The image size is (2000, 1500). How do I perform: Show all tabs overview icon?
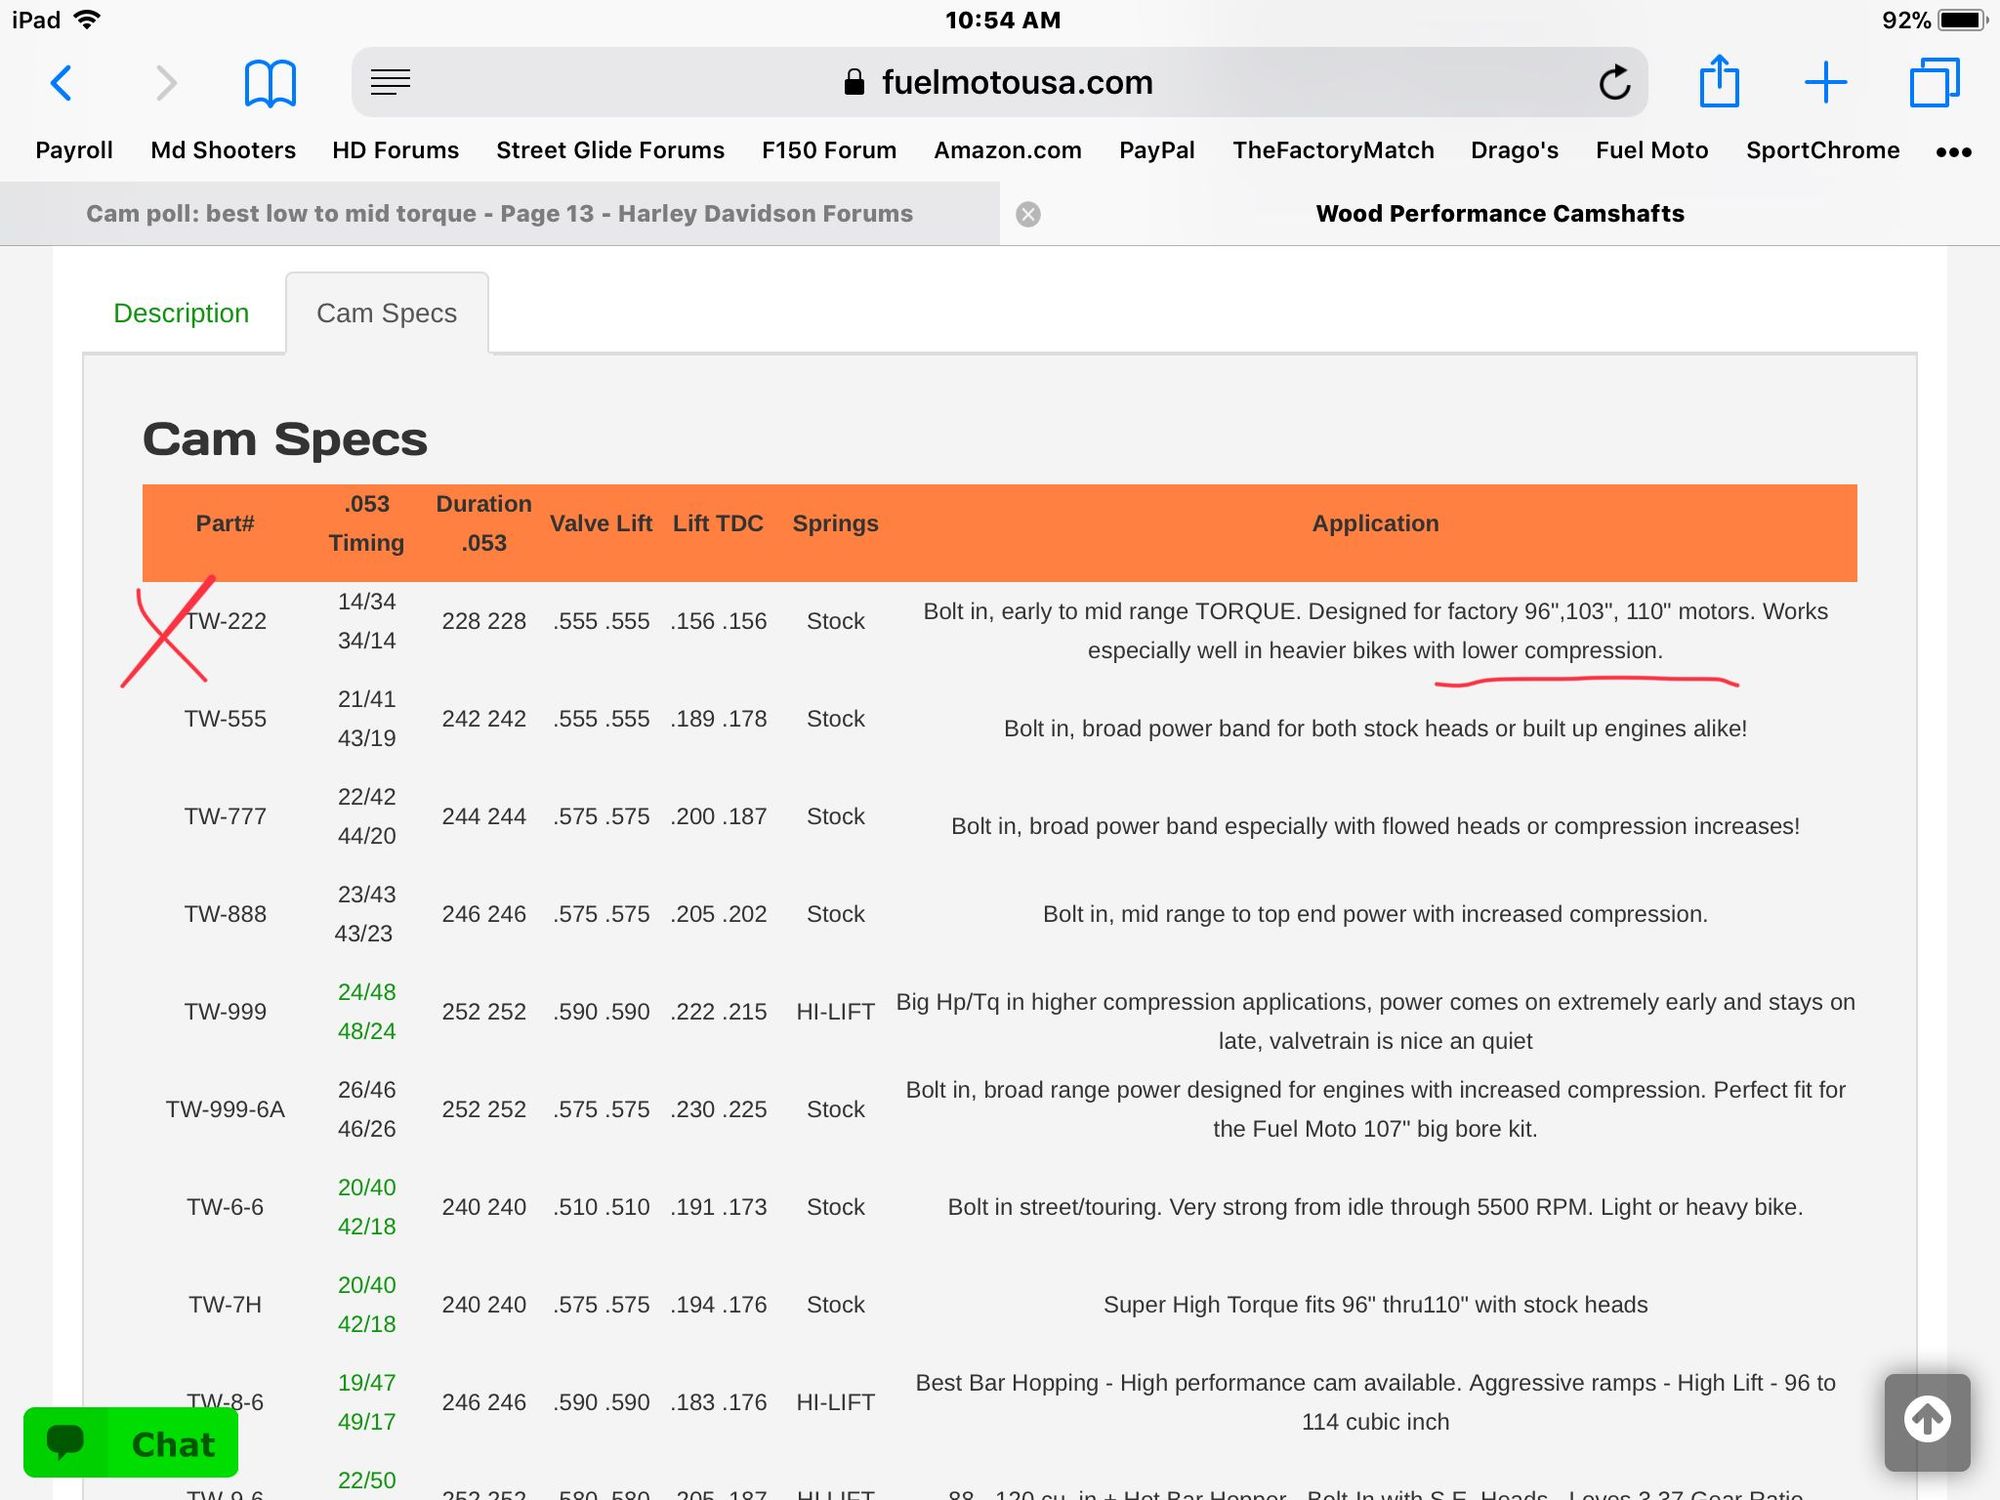click(1934, 82)
